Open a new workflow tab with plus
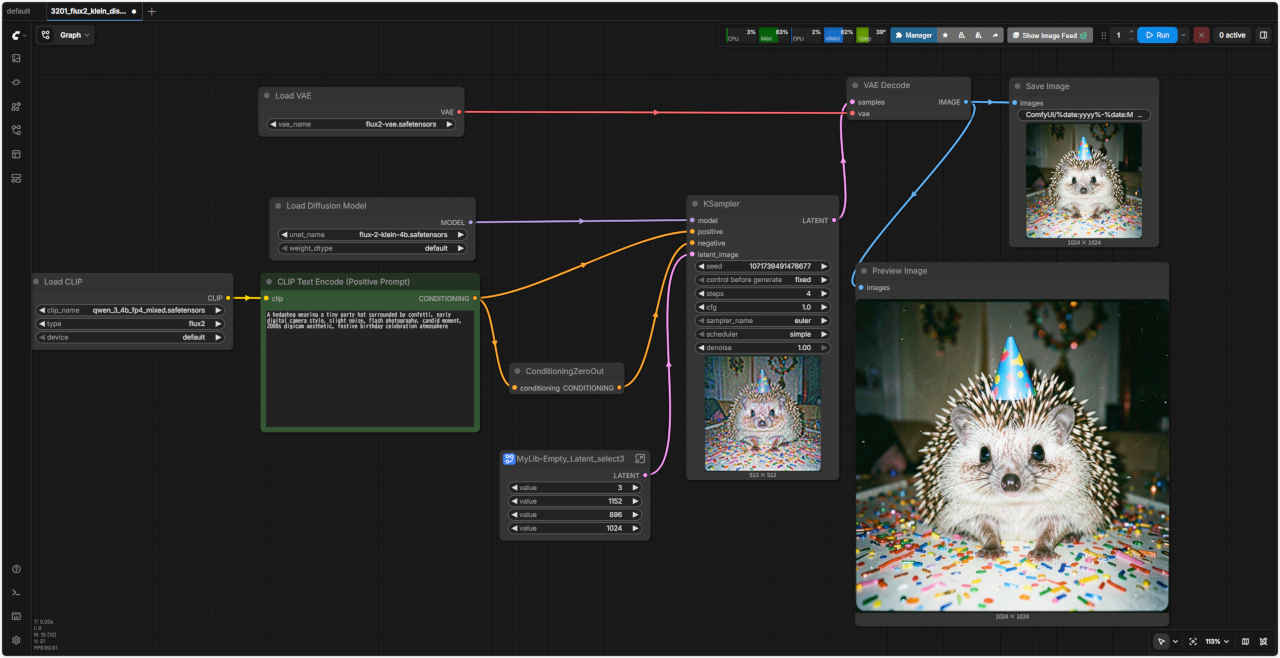Viewport: 1280px width, 658px height. [152, 11]
